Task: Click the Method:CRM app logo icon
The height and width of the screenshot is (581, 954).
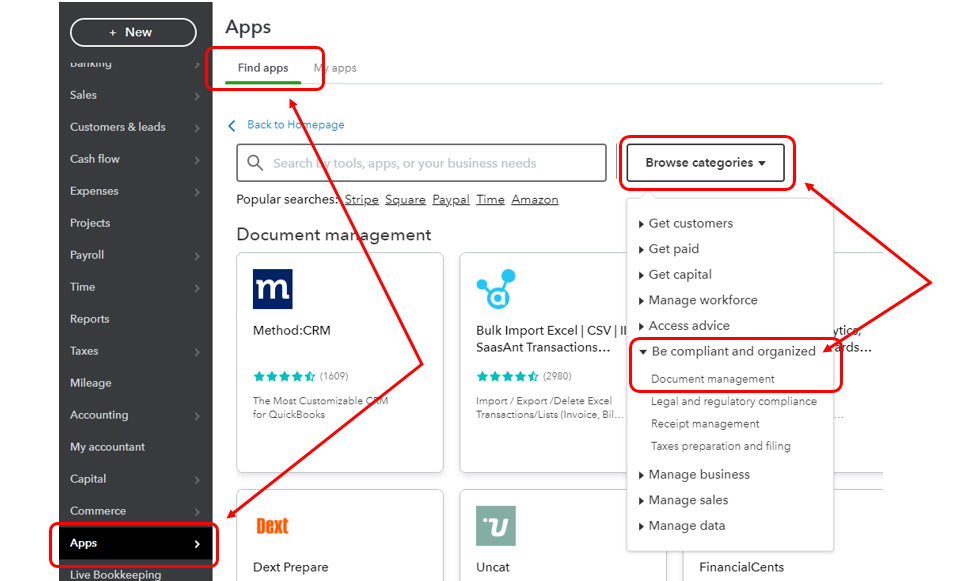Action: coord(272,289)
